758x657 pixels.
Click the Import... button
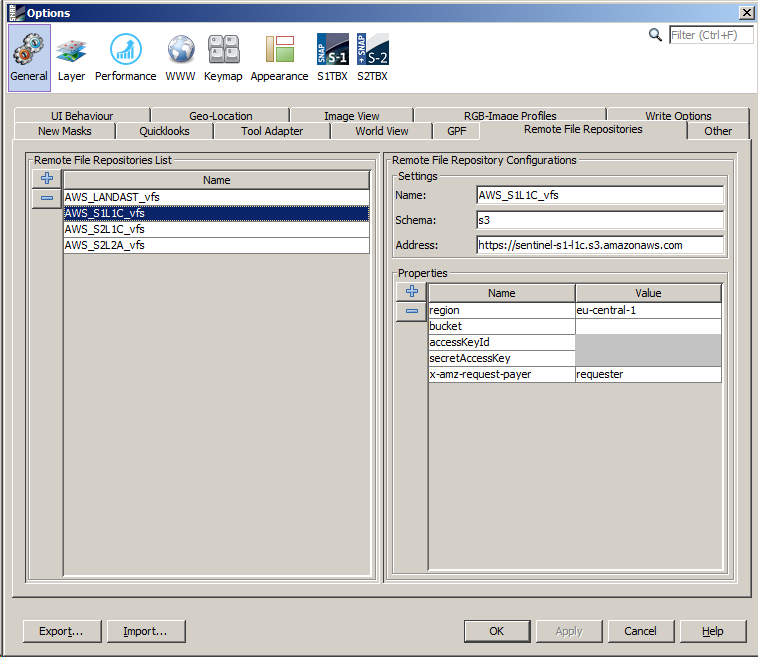pyautogui.click(x=146, y=631)
